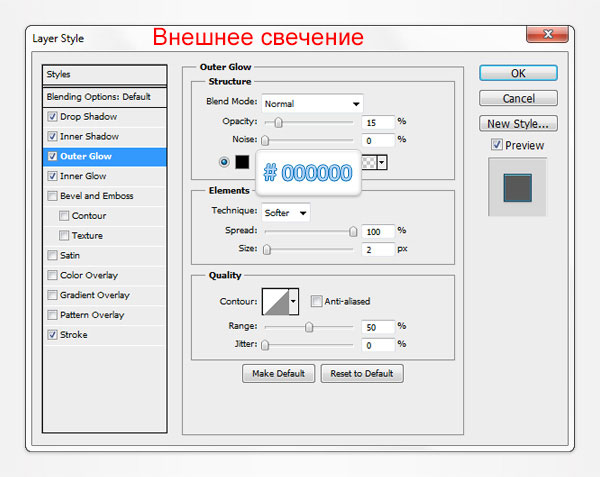Image resolution: width=600 pixels, height=477 pixels.
Task: Click the Cancel button
Action: (518, 98)
